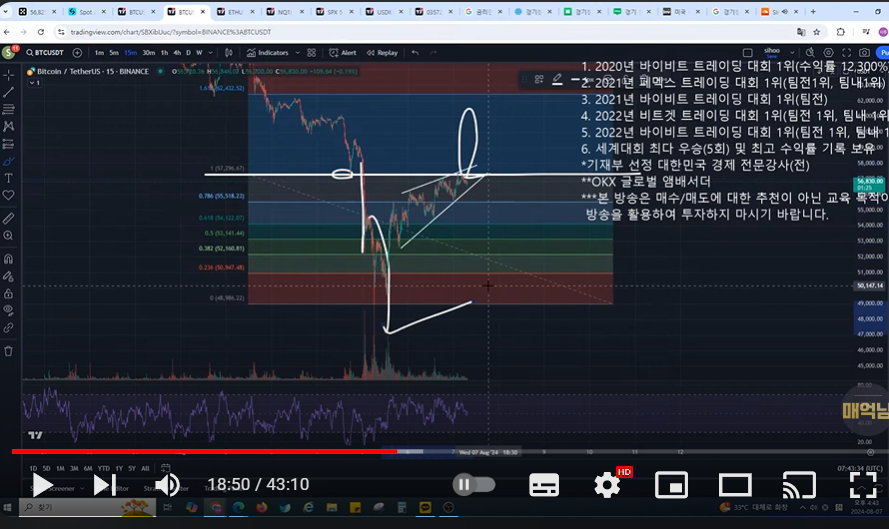This screenshot has height=529, width=889.
Task: Select the Text annotation tool
Action: [9, 178]
